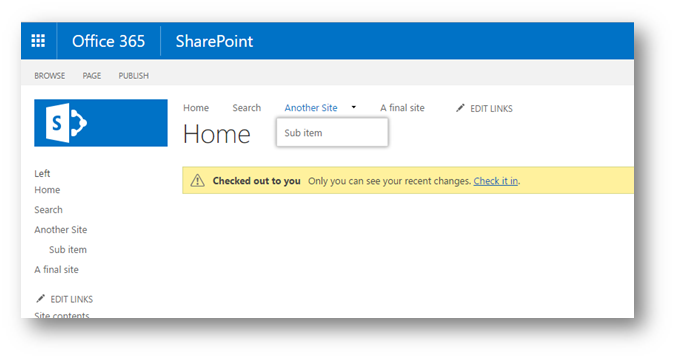676x360 pixels.
Task: Open the Office 365 app launcher waffle
Action: tap(38, 41)
